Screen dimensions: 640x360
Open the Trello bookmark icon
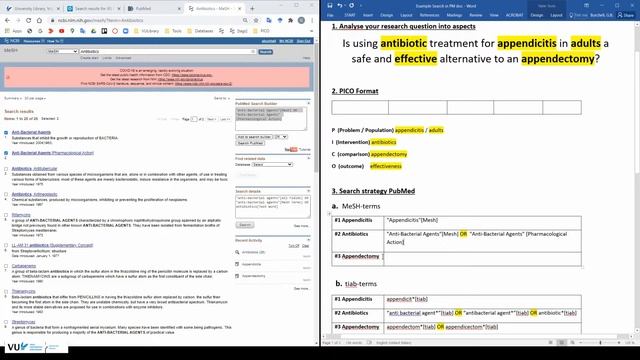tap(104, 31)
